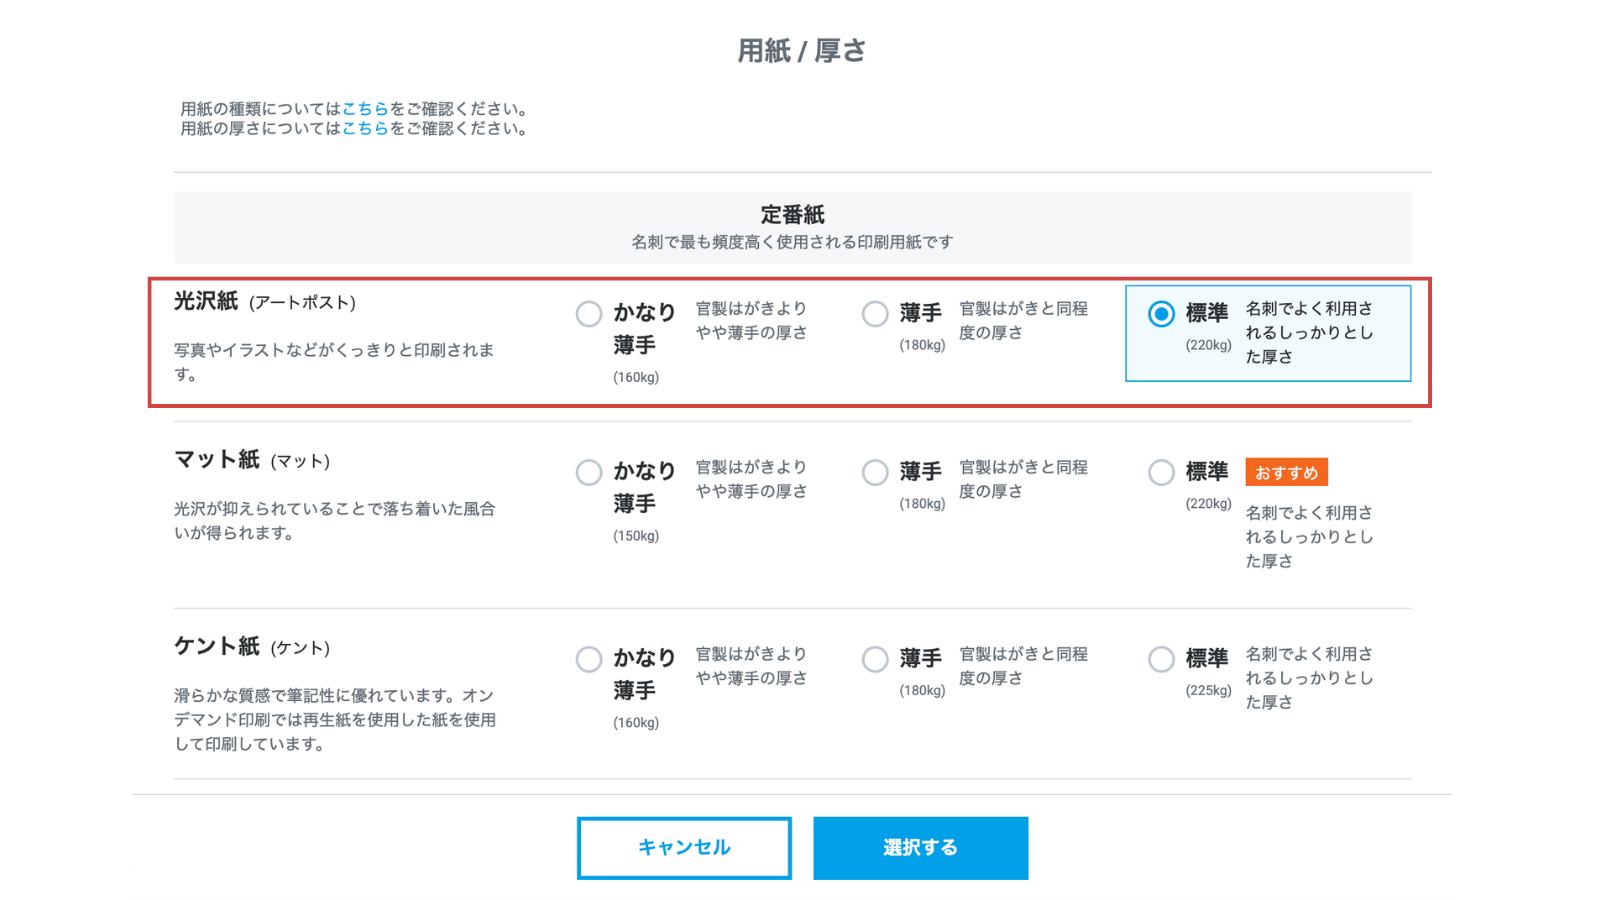This screenshot has width=1600, height=900.
Task: Select 光沢紙 標準 220kg radio button
Action: (1161, 314)
